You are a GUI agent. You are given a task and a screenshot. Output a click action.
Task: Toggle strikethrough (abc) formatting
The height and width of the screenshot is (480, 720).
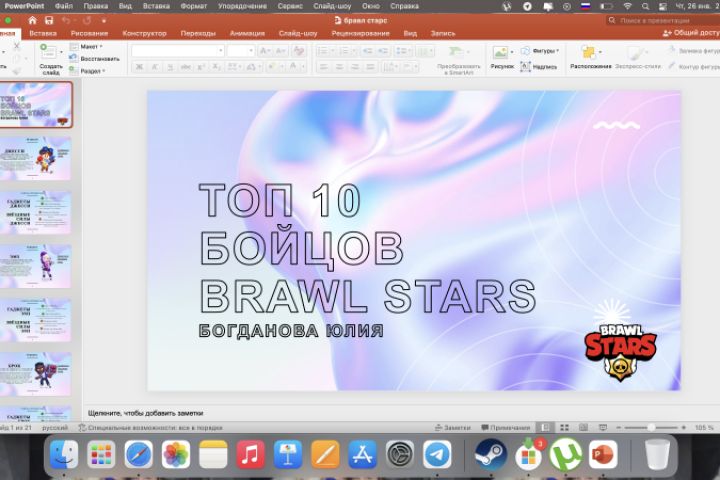pyautogui.click(x=186, y=67)
